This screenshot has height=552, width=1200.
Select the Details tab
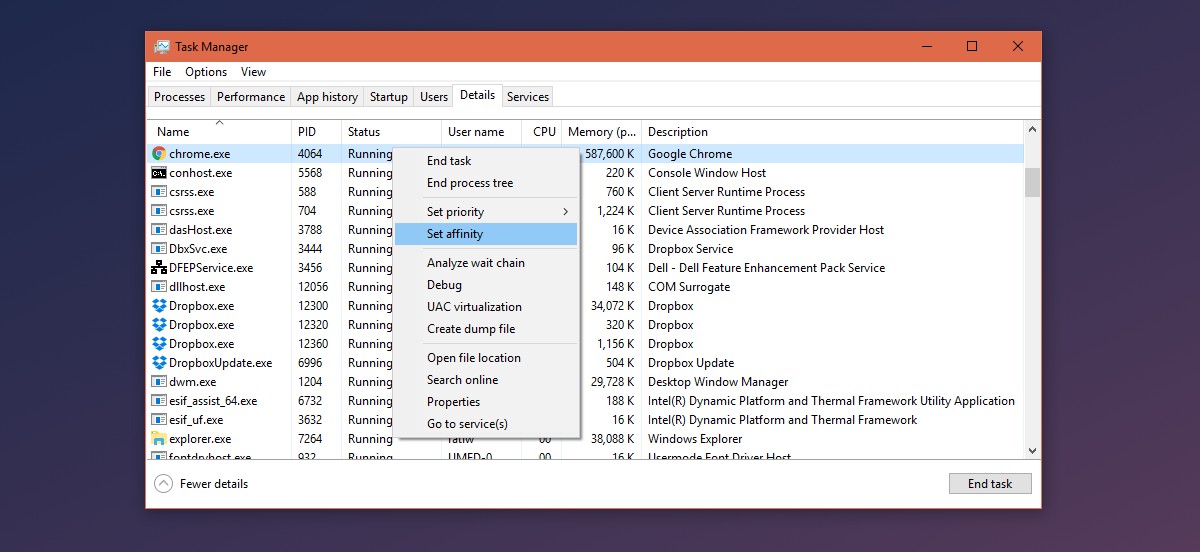[x=477, y=95]
